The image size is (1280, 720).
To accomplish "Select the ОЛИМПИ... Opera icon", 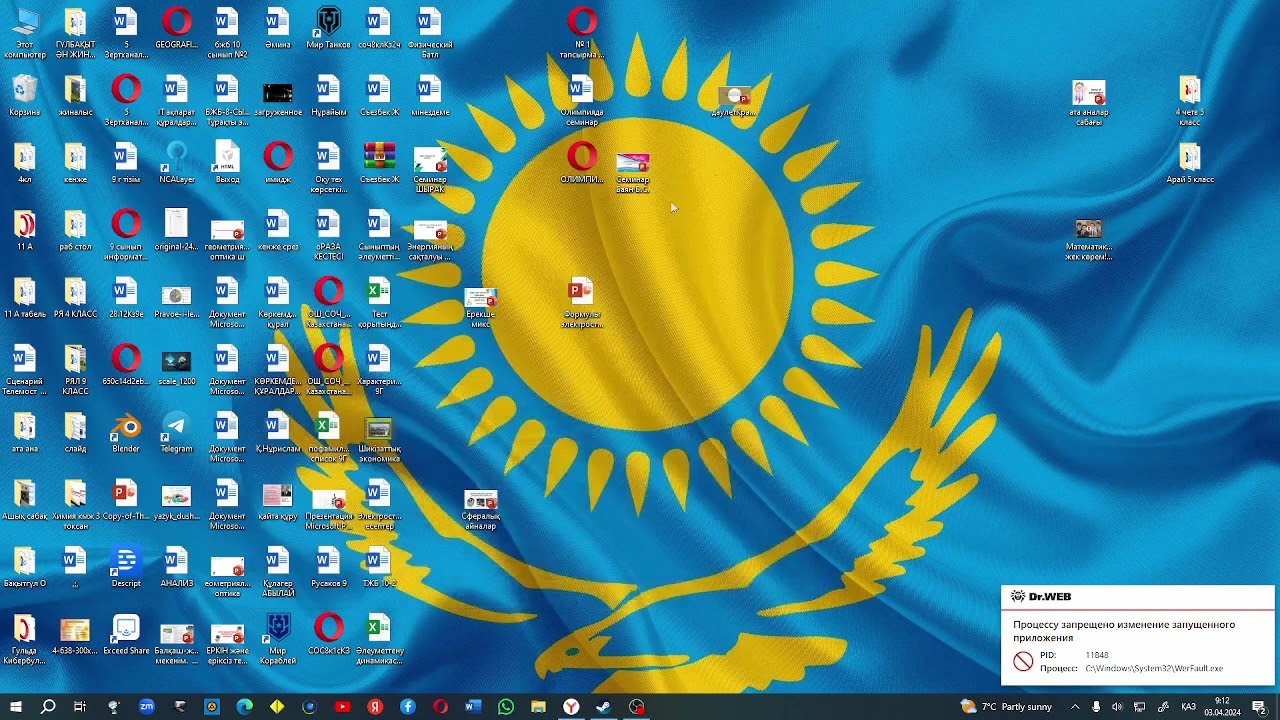I will (581, 165).
